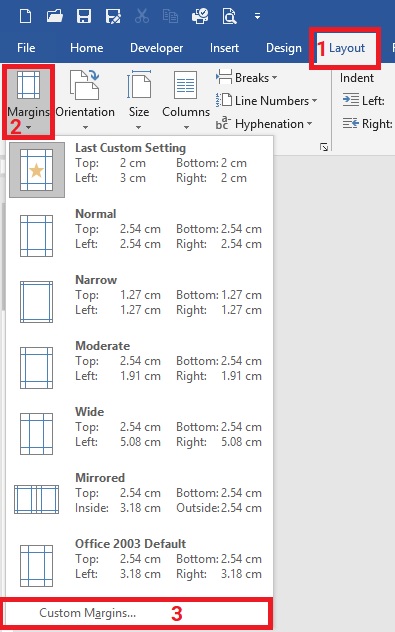Click the Save floppy disk icon
This screenshot has width=395, height=632.
(x=84, y=17)
